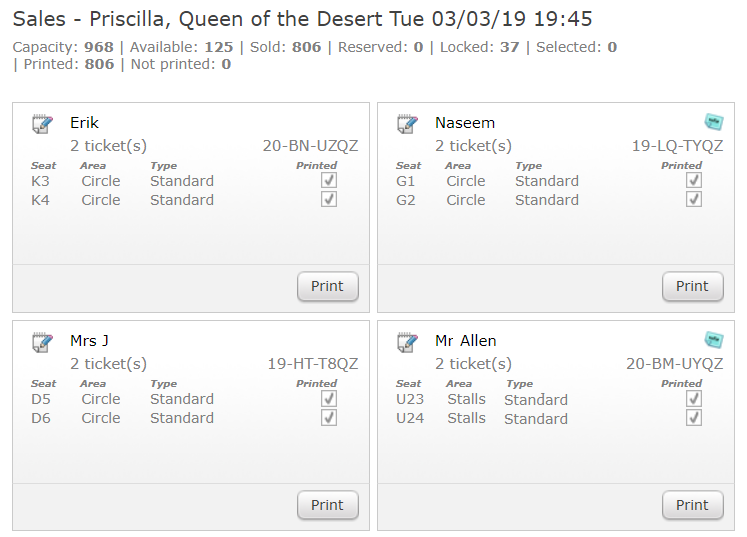Toggle the Printed checkbox for seat U24
The height and width of the screenshot is (537, 747).
(694, 417)
